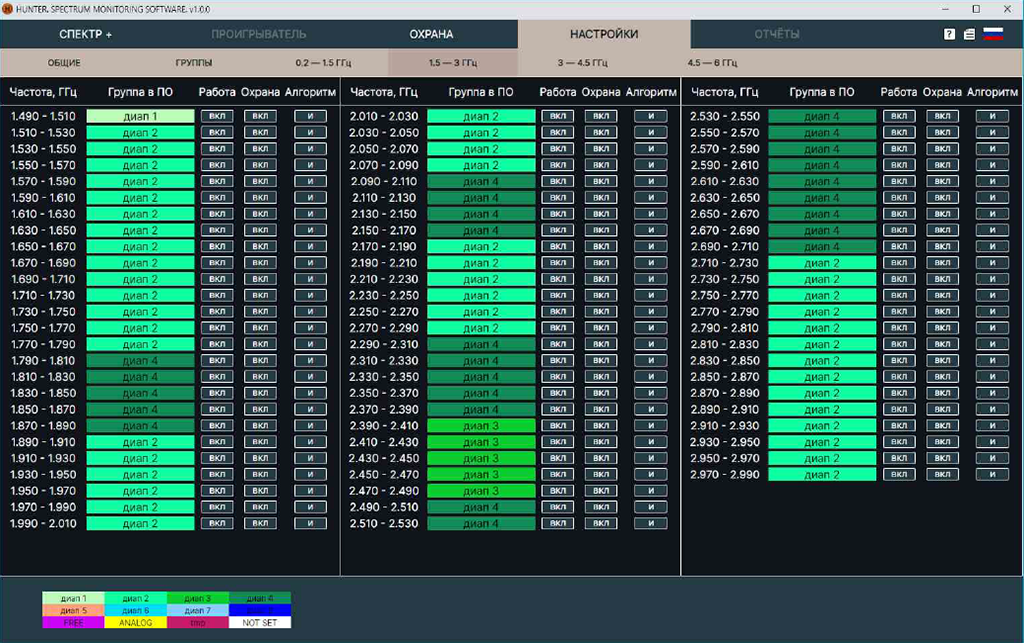
Task: Switch to the ГРУППЫ subtab
Action: [193, 63]
